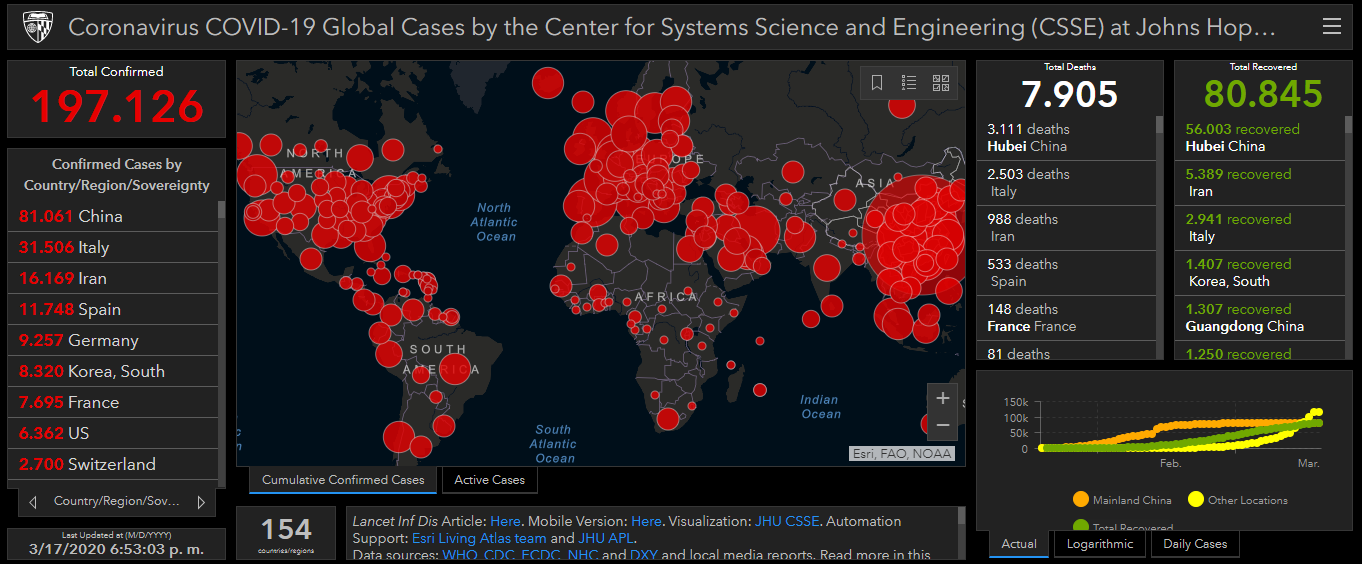Open the map bookmarks icon
This screenshot has width=1362, height=564.
click(877, 83)
